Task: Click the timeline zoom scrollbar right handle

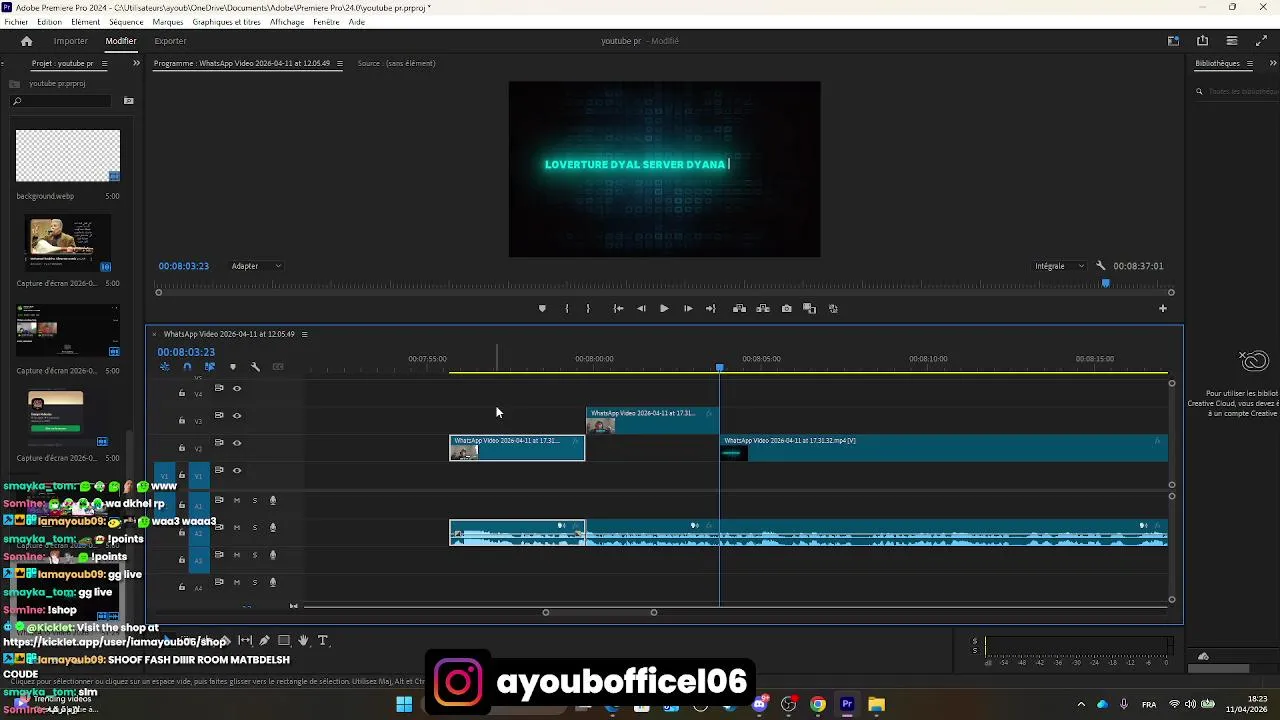Action: tap(654, 612)
